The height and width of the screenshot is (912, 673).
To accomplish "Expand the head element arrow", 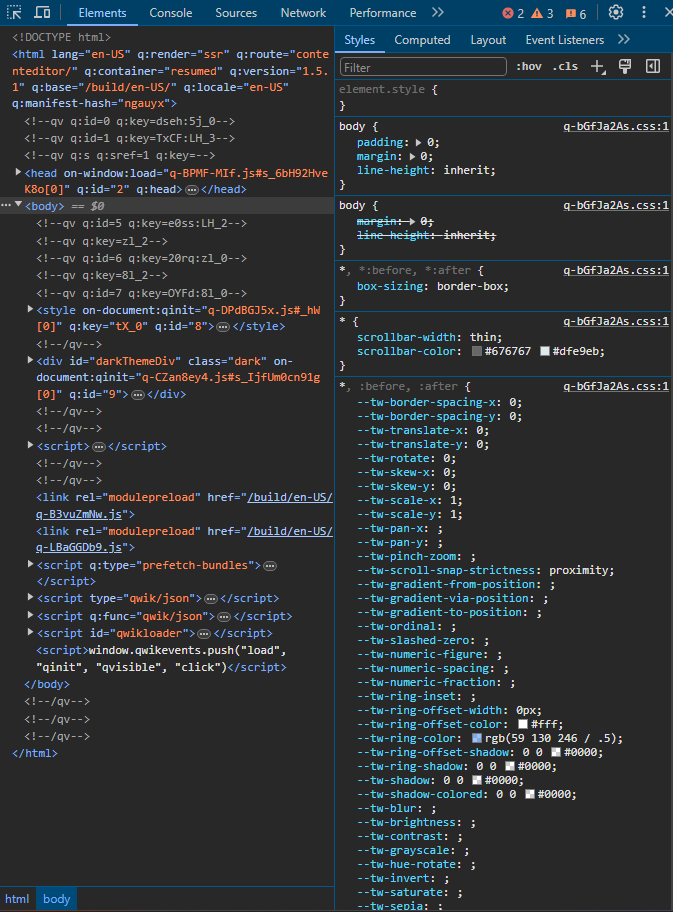I will tap(18, 172).
